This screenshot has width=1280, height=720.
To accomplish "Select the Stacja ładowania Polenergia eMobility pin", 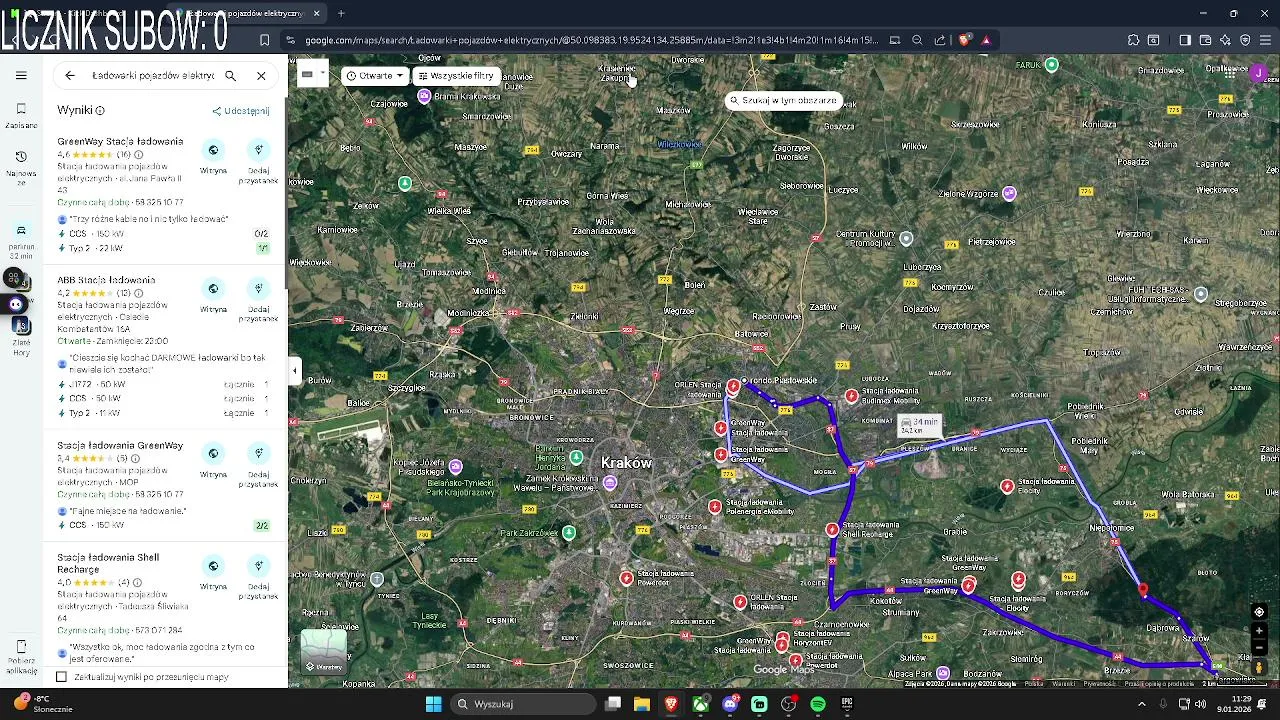I will click(715, 507).
